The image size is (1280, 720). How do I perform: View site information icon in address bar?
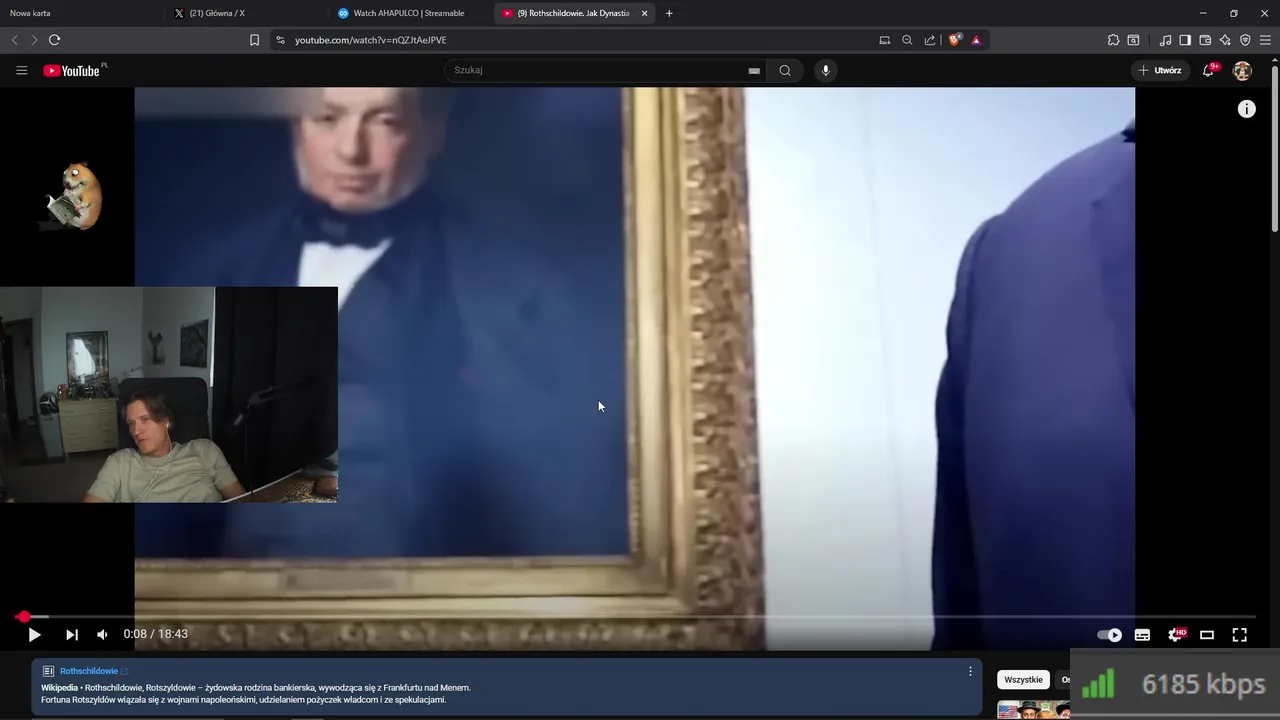(x=281, y=40)
